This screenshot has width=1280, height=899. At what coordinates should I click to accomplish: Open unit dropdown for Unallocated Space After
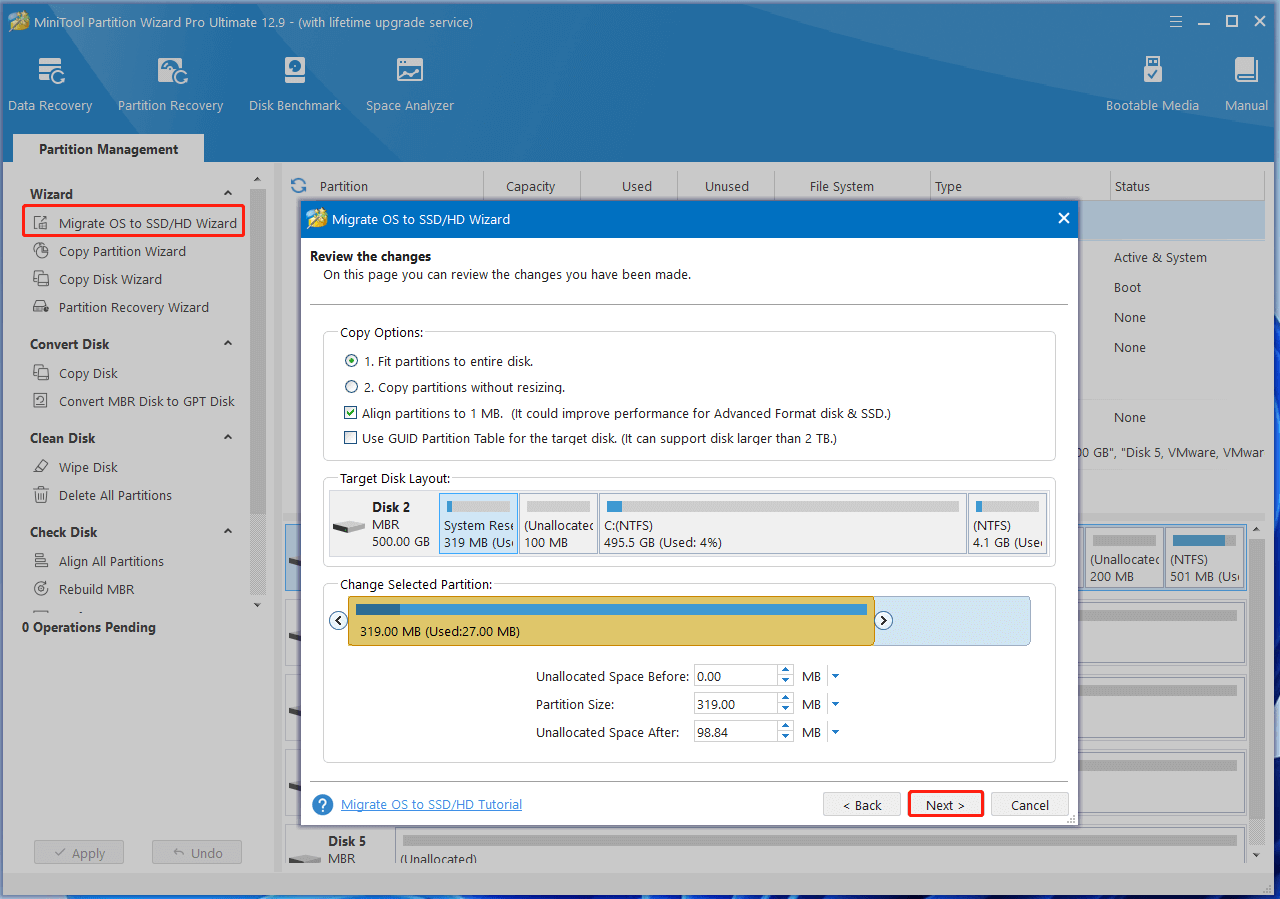point(836,733)
